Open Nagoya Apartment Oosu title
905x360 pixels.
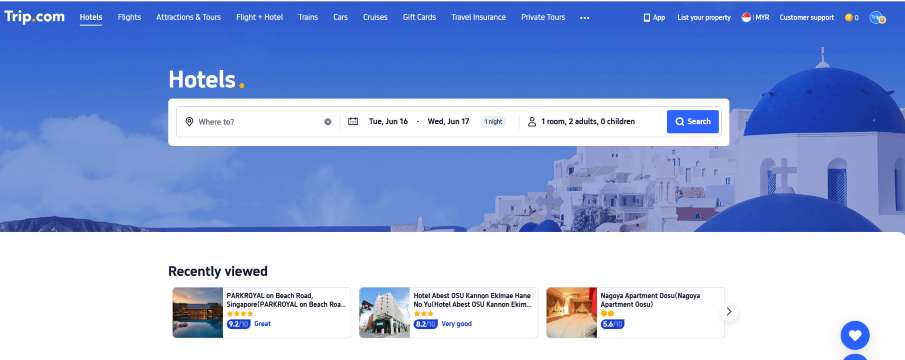pyautogui.click(x=650, y=300)
